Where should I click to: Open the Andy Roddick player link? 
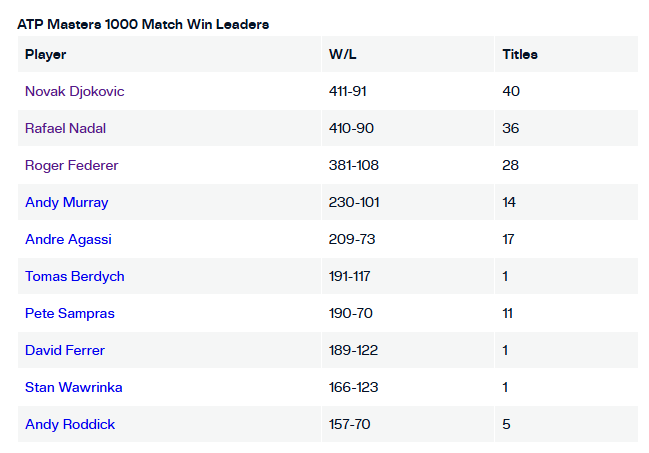(70, 424)
